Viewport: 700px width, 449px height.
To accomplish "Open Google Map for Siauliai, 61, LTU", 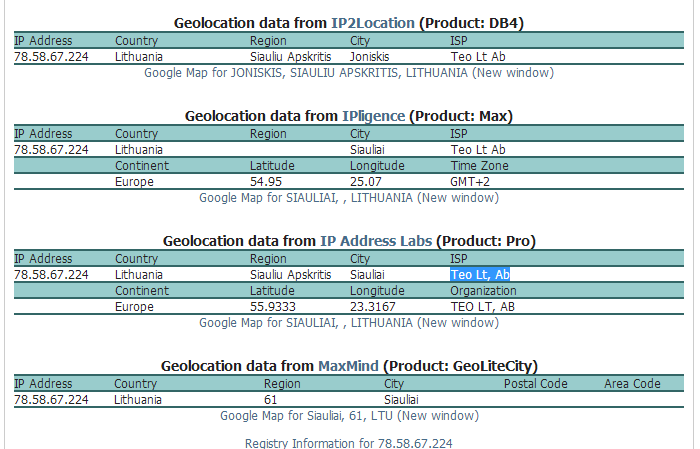I will pyautogui.click(x=349, y=416).
